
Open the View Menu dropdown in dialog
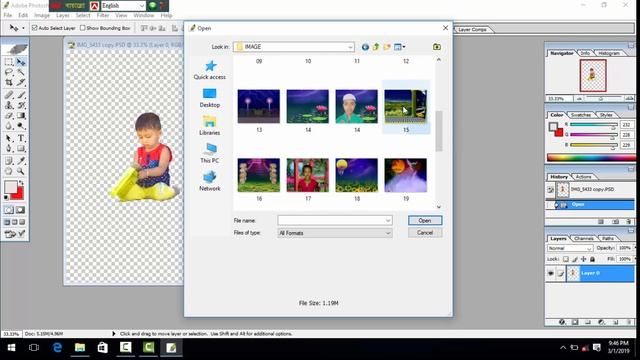(x=400, y=47)
